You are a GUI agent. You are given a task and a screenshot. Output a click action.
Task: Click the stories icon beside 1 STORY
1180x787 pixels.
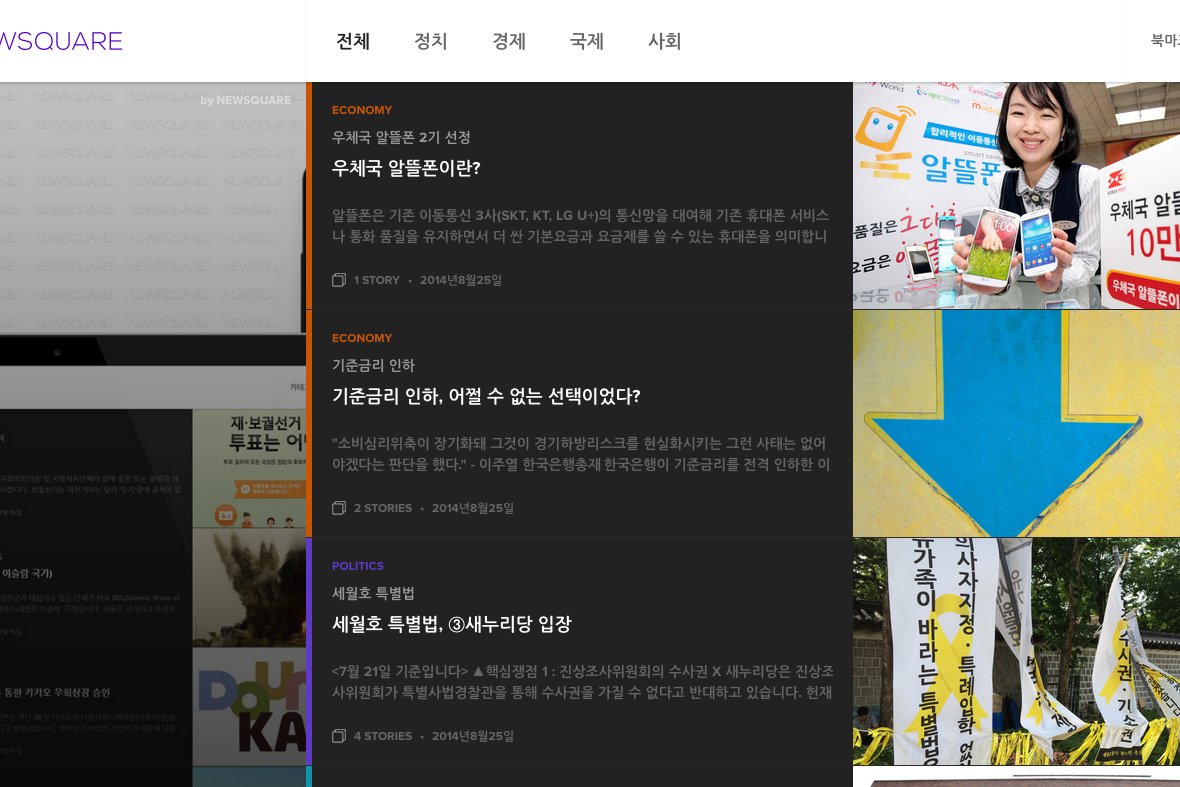coord(339,280)
